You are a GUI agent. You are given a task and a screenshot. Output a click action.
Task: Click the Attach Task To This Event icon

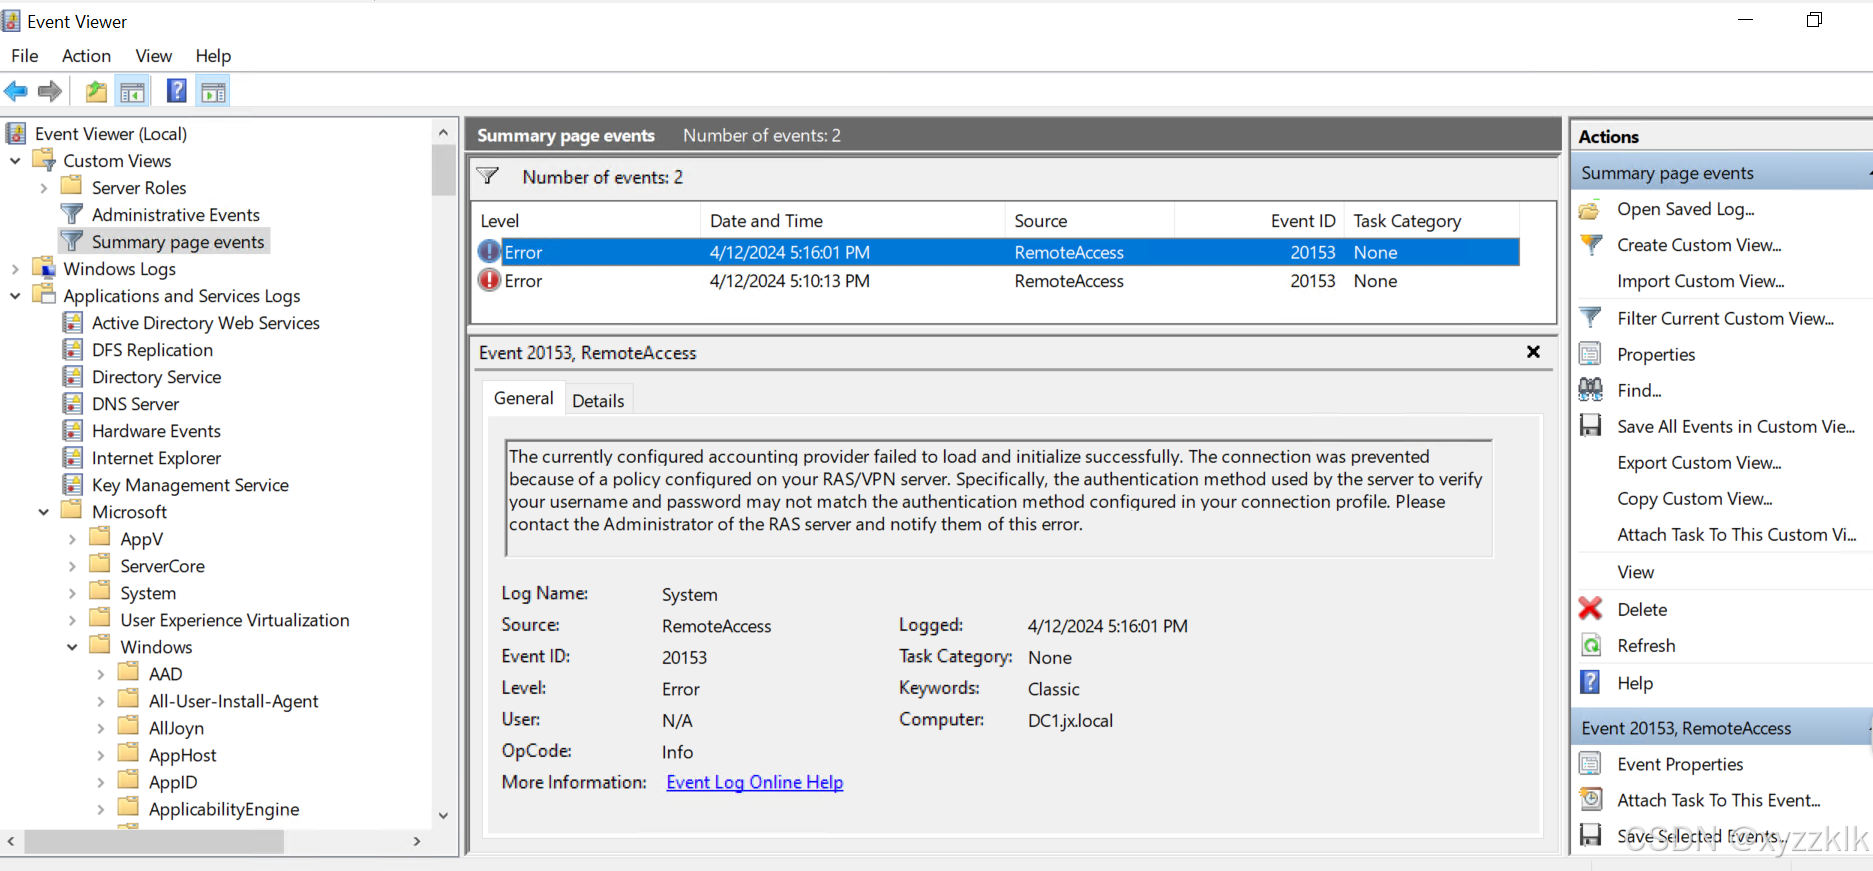1590,800
